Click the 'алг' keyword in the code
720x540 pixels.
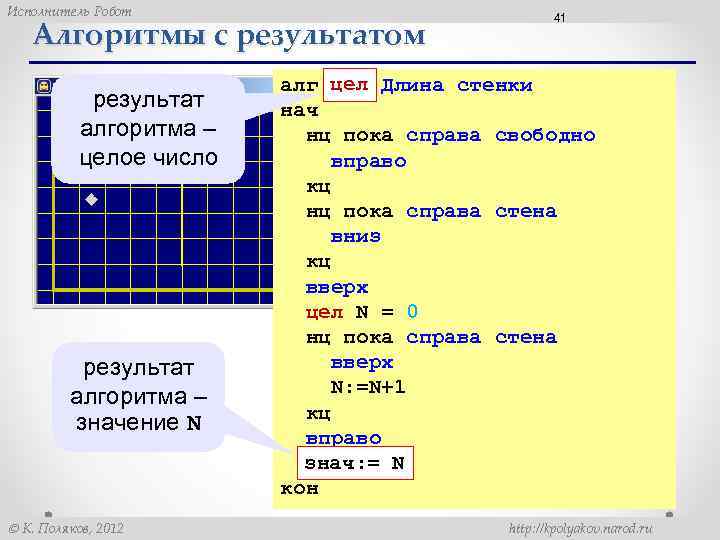tap(299, 85)
